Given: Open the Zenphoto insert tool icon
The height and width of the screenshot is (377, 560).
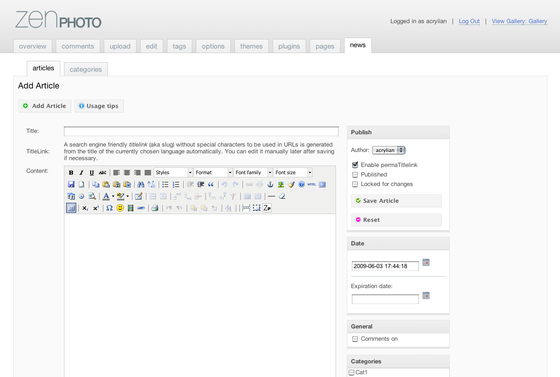Looking at the screenshot, I should [x=267, y=208].
